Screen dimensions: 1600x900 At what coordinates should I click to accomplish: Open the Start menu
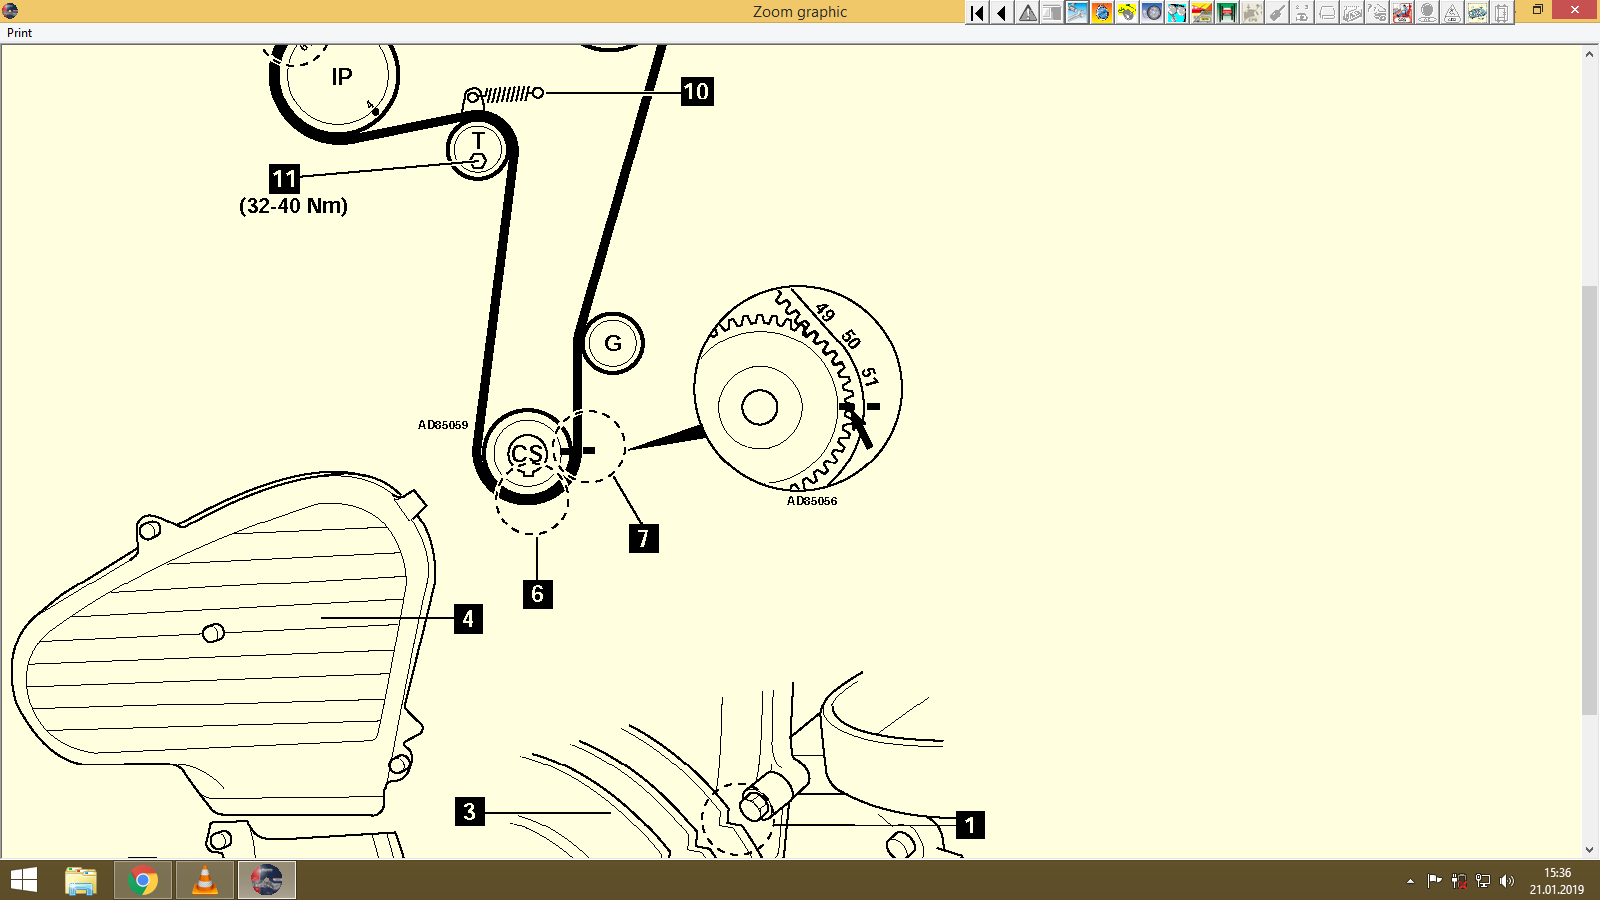coord(22,880)
